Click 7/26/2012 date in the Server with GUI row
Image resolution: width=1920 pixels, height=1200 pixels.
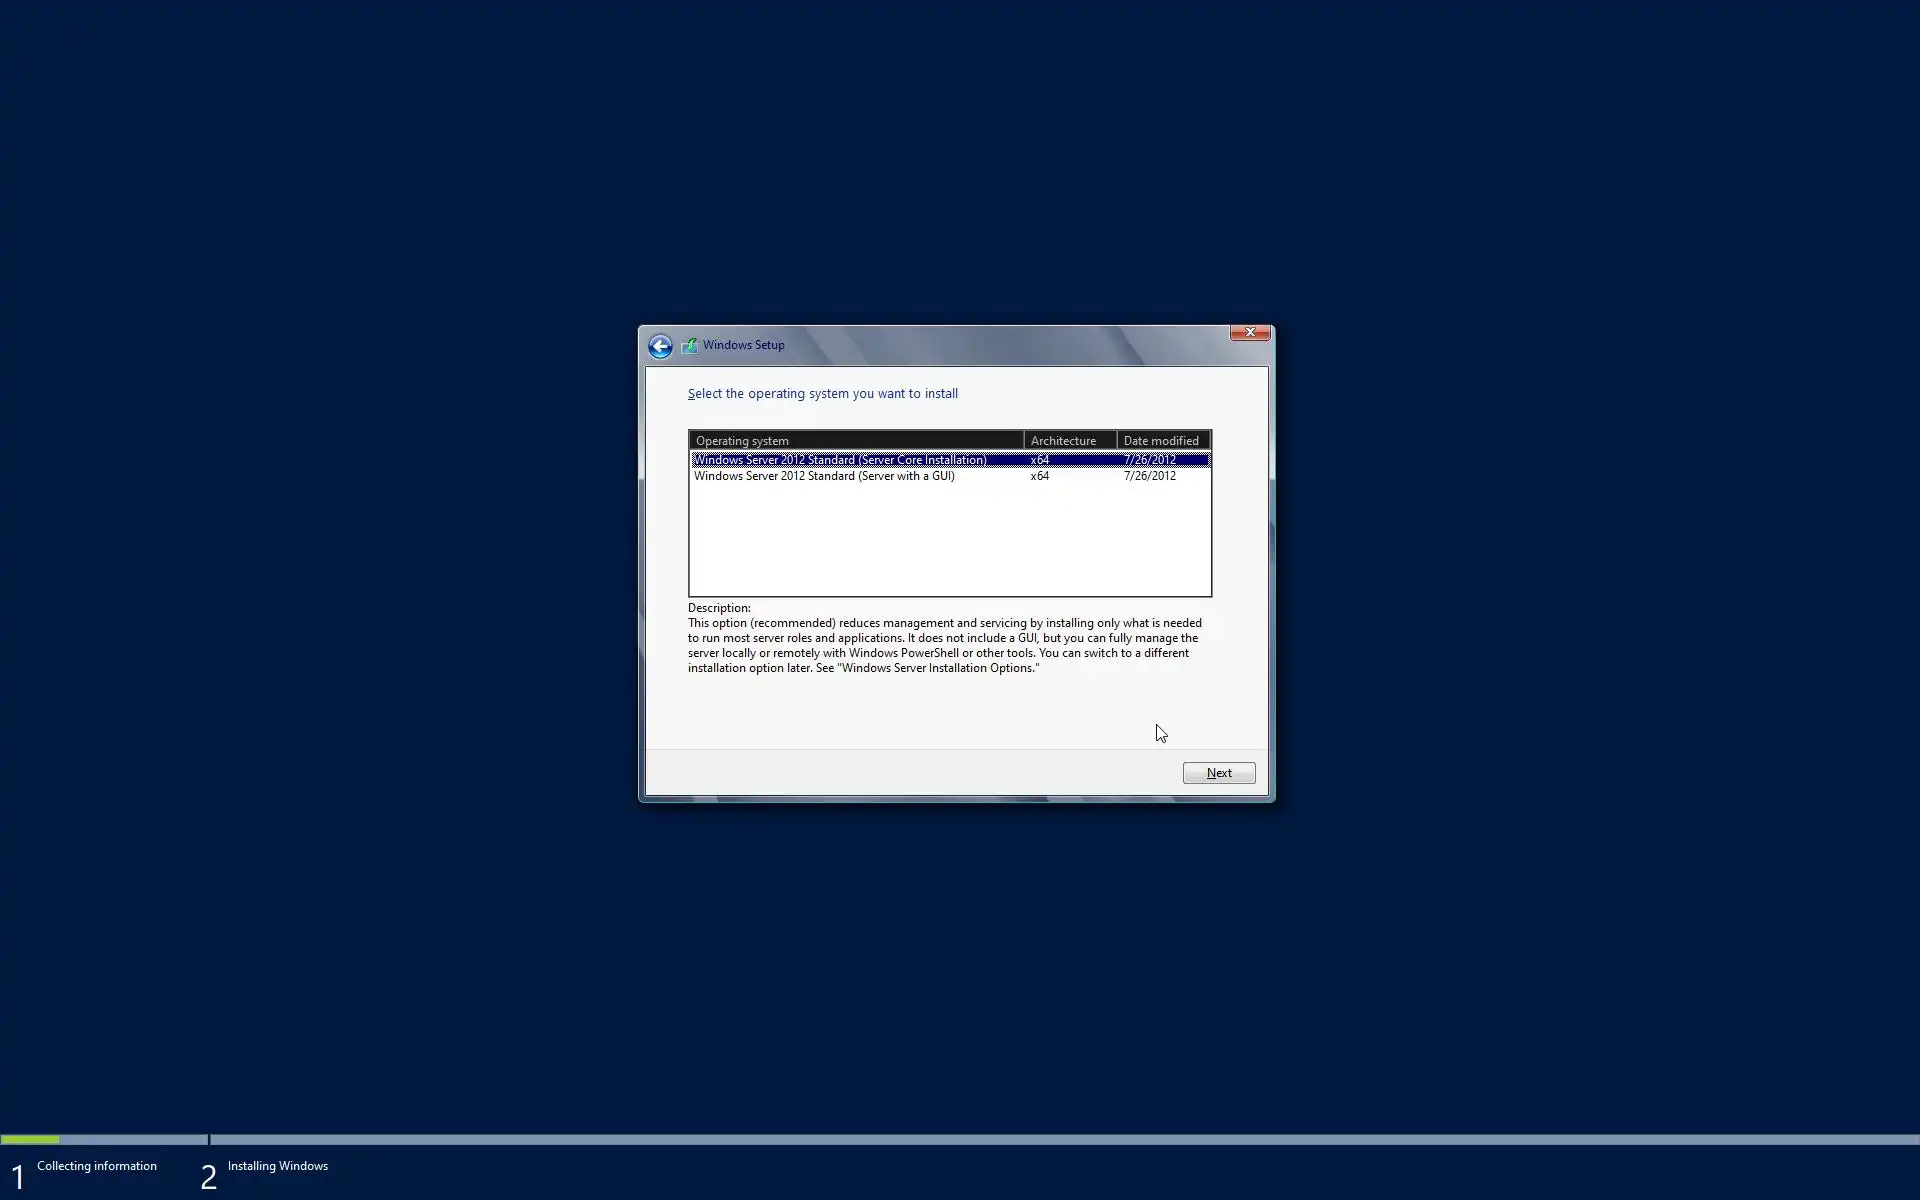1150,476
